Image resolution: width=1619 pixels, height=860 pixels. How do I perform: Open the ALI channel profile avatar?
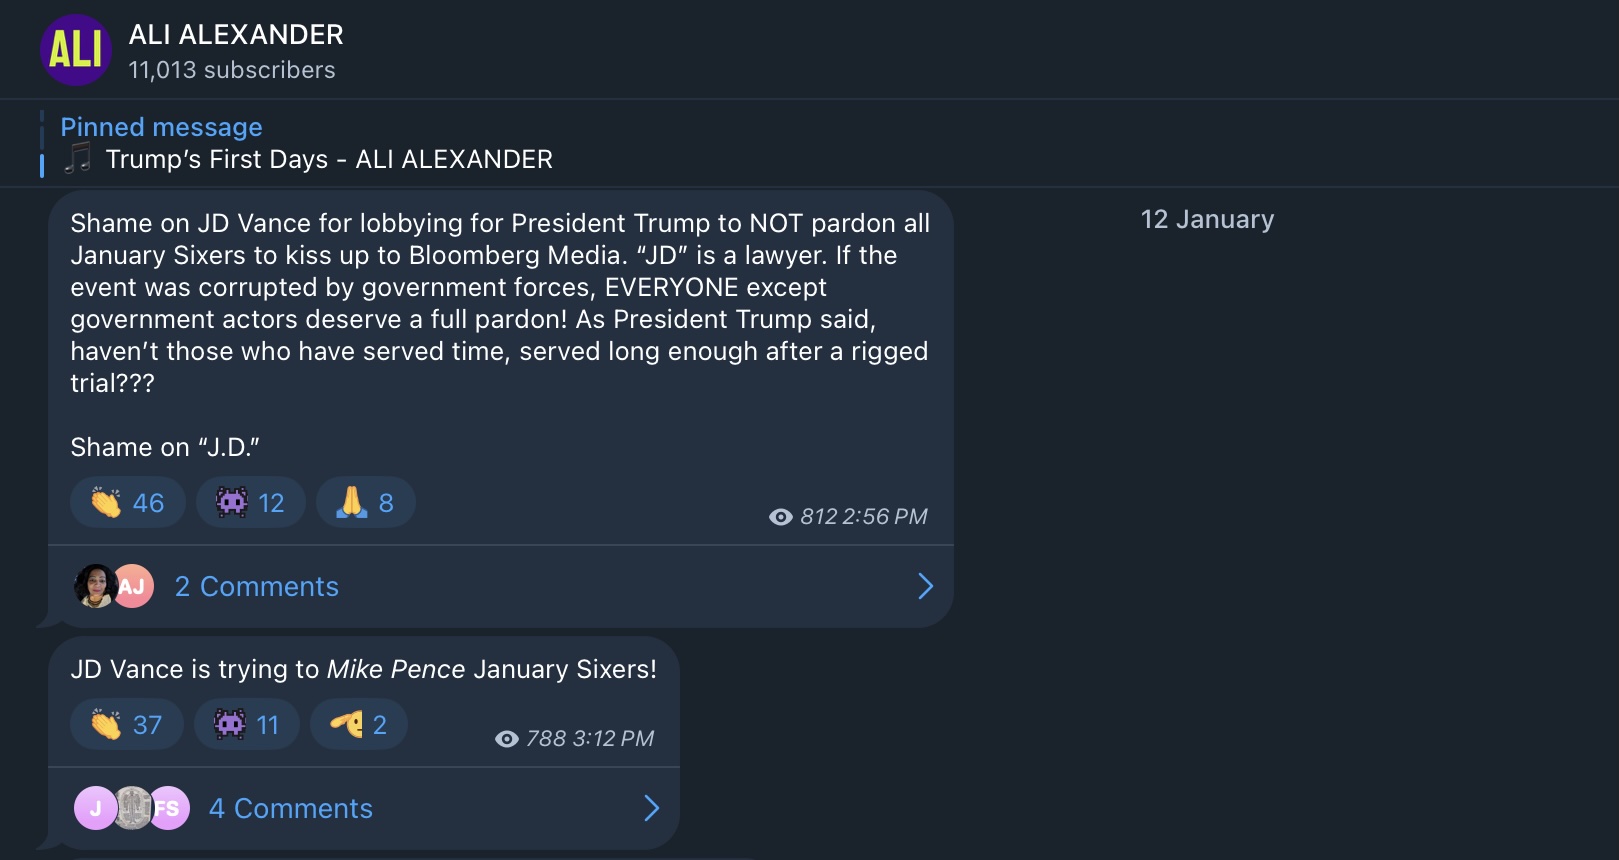click(76, 48)
